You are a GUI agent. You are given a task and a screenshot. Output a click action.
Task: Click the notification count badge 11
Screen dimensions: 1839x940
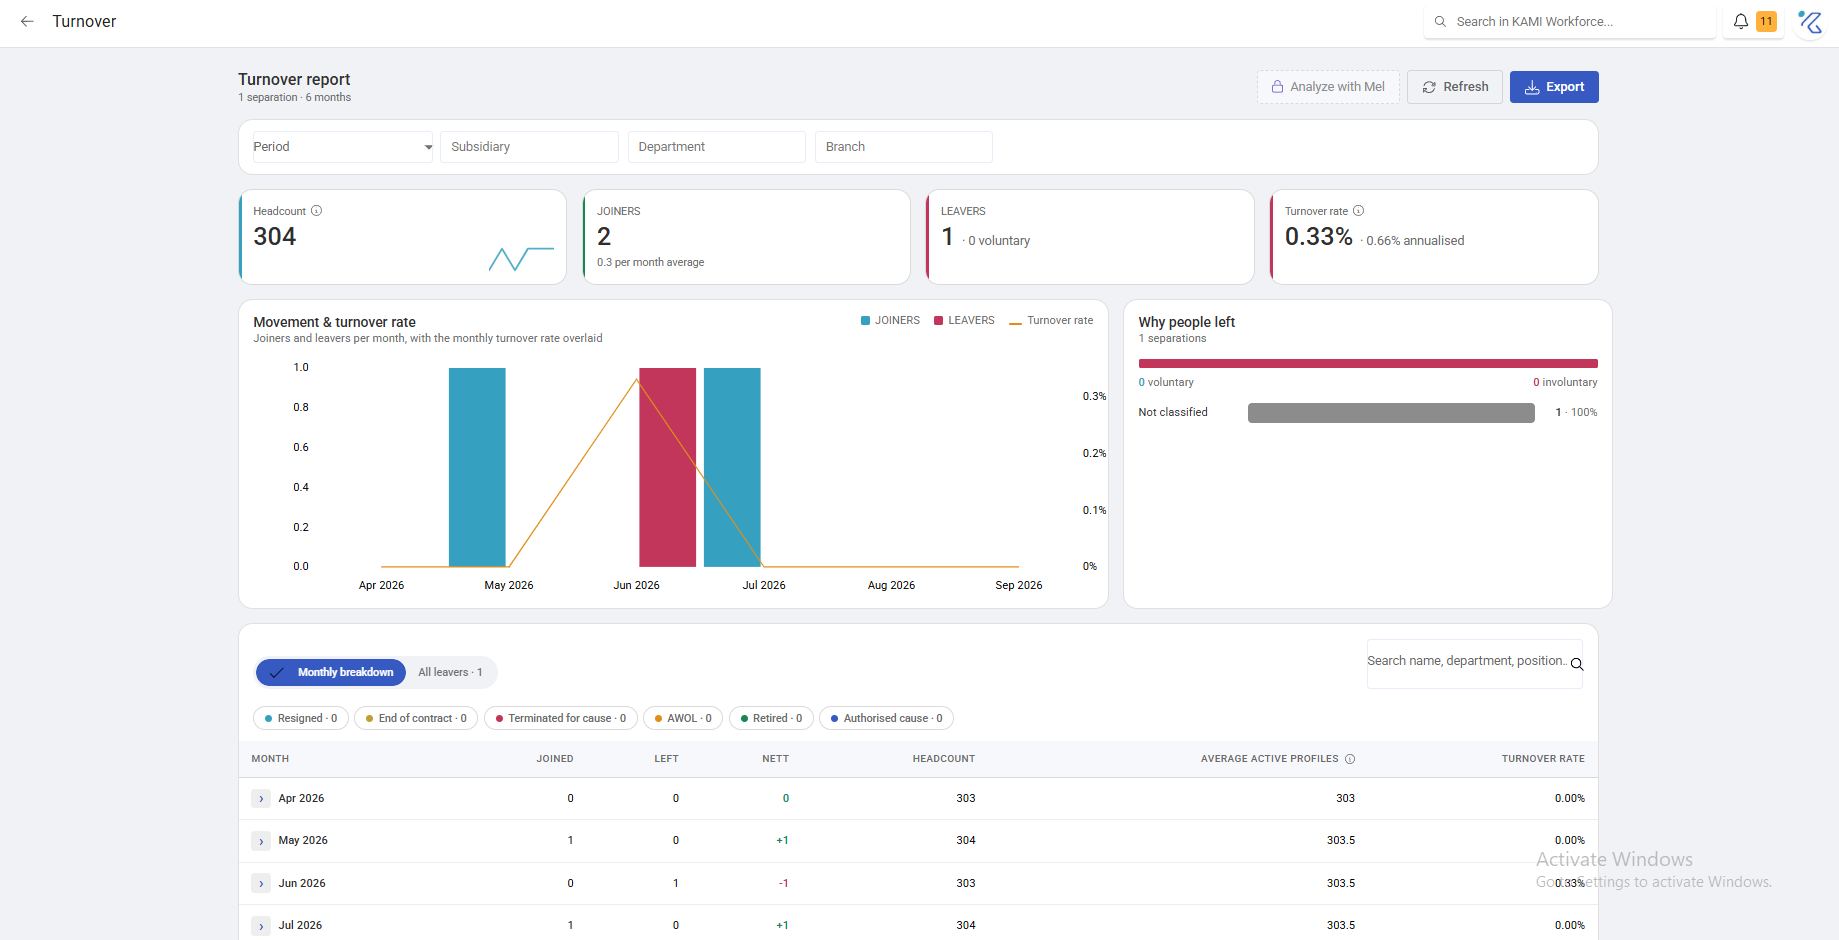[1767, 21]
